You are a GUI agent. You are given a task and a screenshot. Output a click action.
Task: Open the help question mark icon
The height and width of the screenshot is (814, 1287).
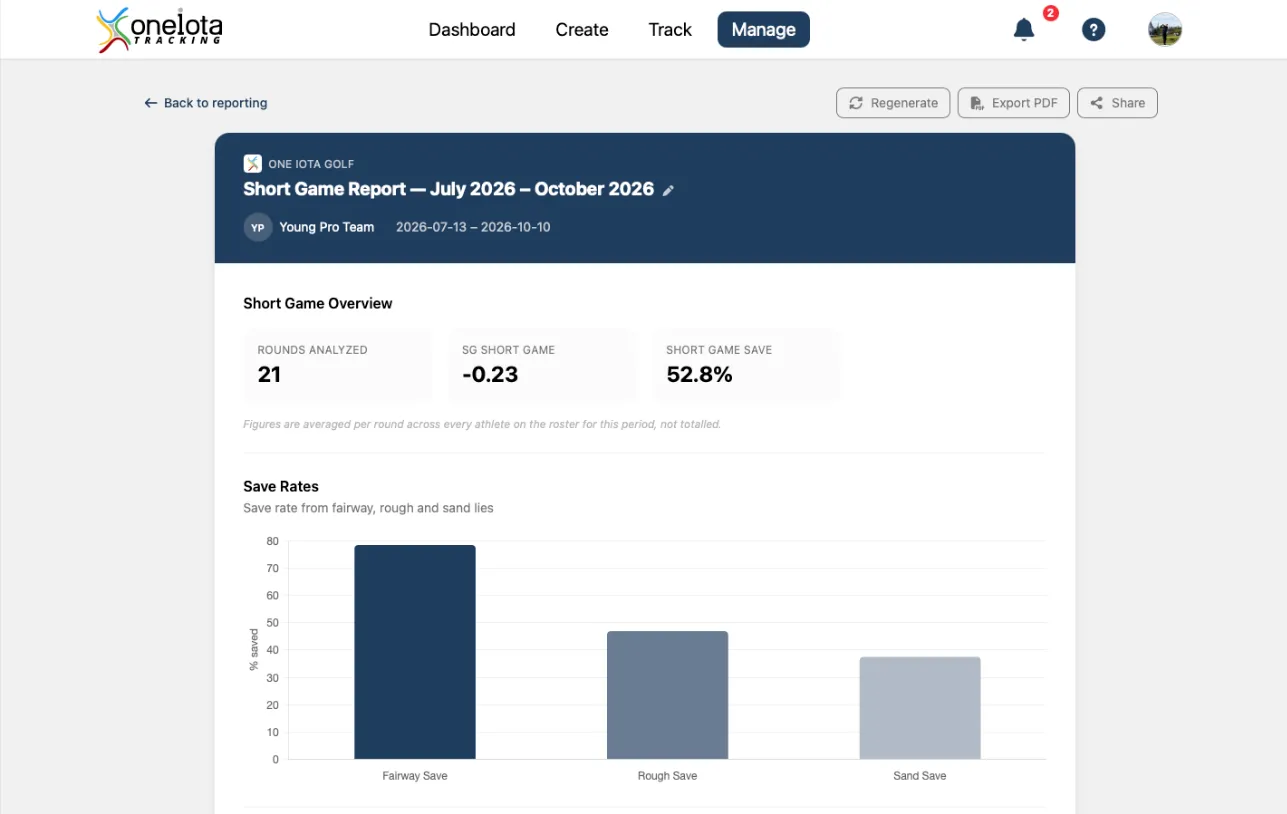click(x=1094, y=30)
